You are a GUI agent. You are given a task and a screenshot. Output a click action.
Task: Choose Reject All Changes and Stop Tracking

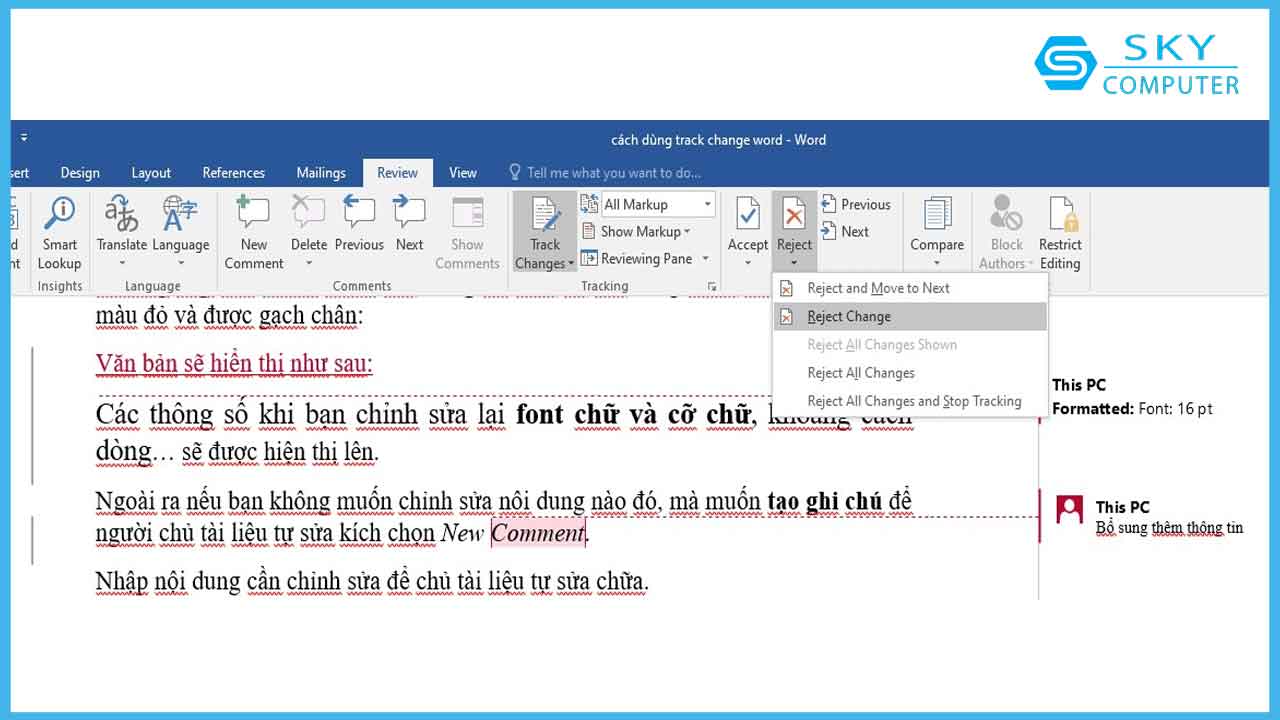point(914,400)
